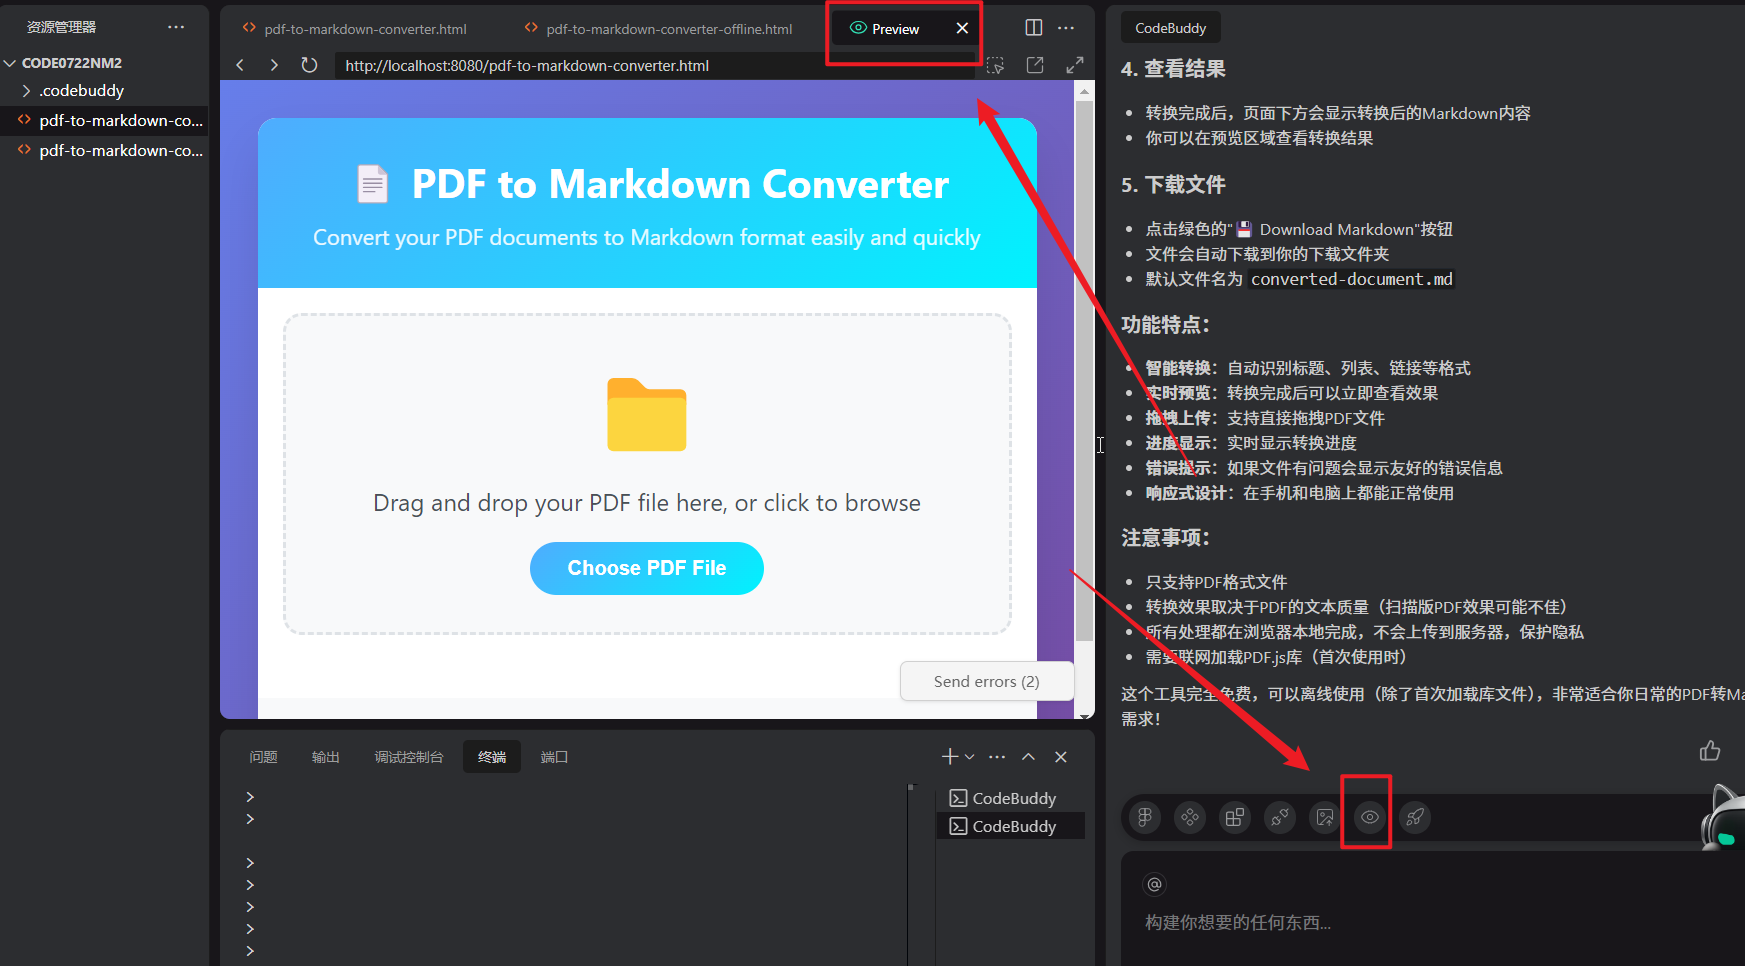The width and height of the screenshot is (1745, 966).
Task: Click the @ mention button in chat input
Action: (x=1154, y=884)
